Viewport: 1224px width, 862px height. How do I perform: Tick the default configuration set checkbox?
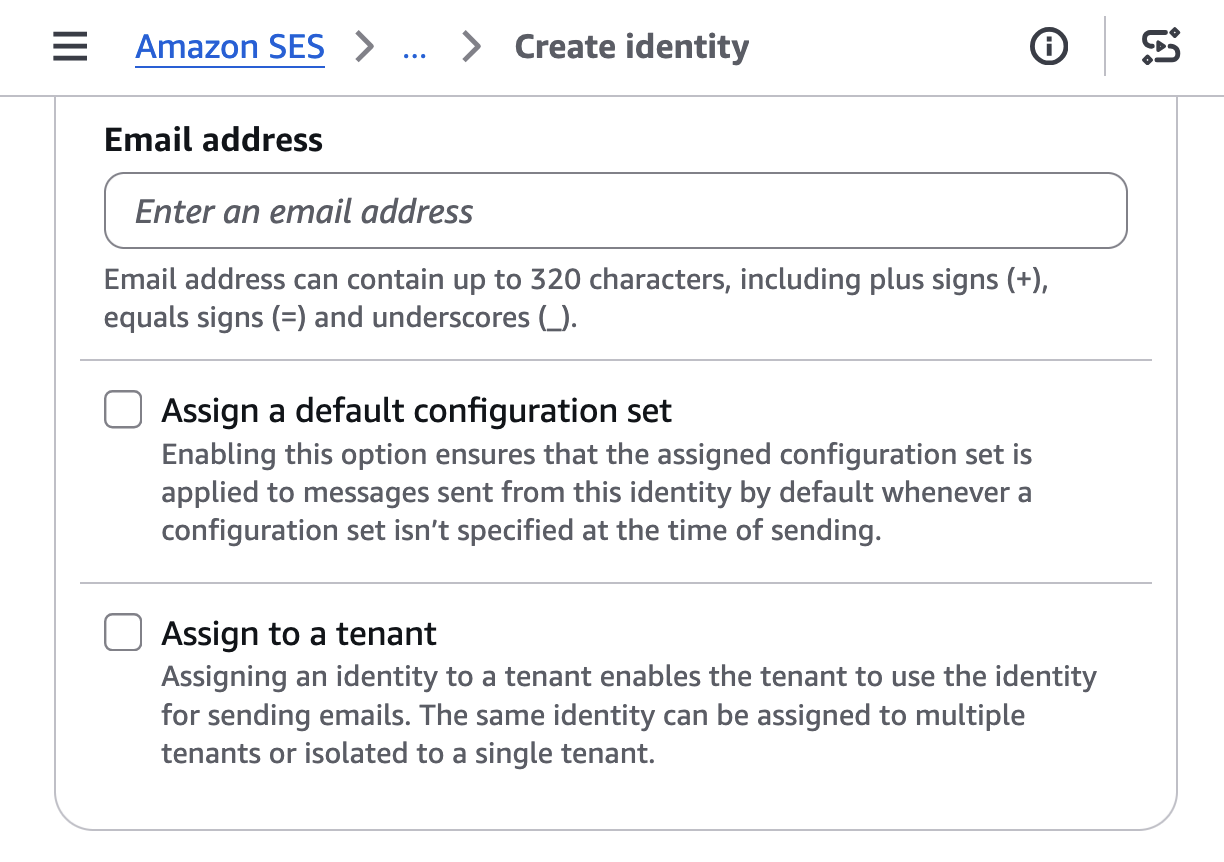(x=122, y=409)
